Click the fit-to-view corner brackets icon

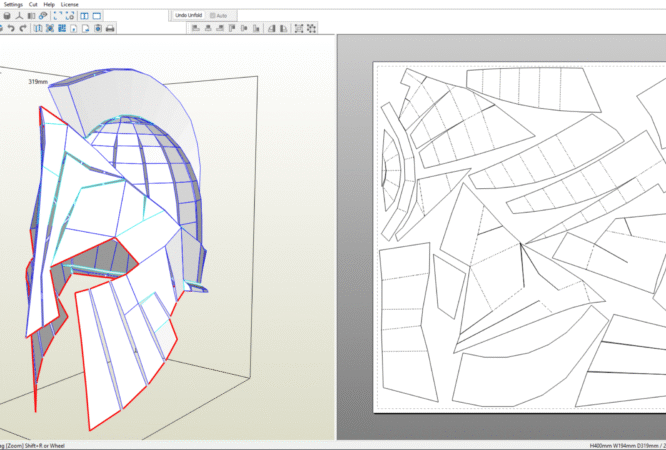coord(56,17)
